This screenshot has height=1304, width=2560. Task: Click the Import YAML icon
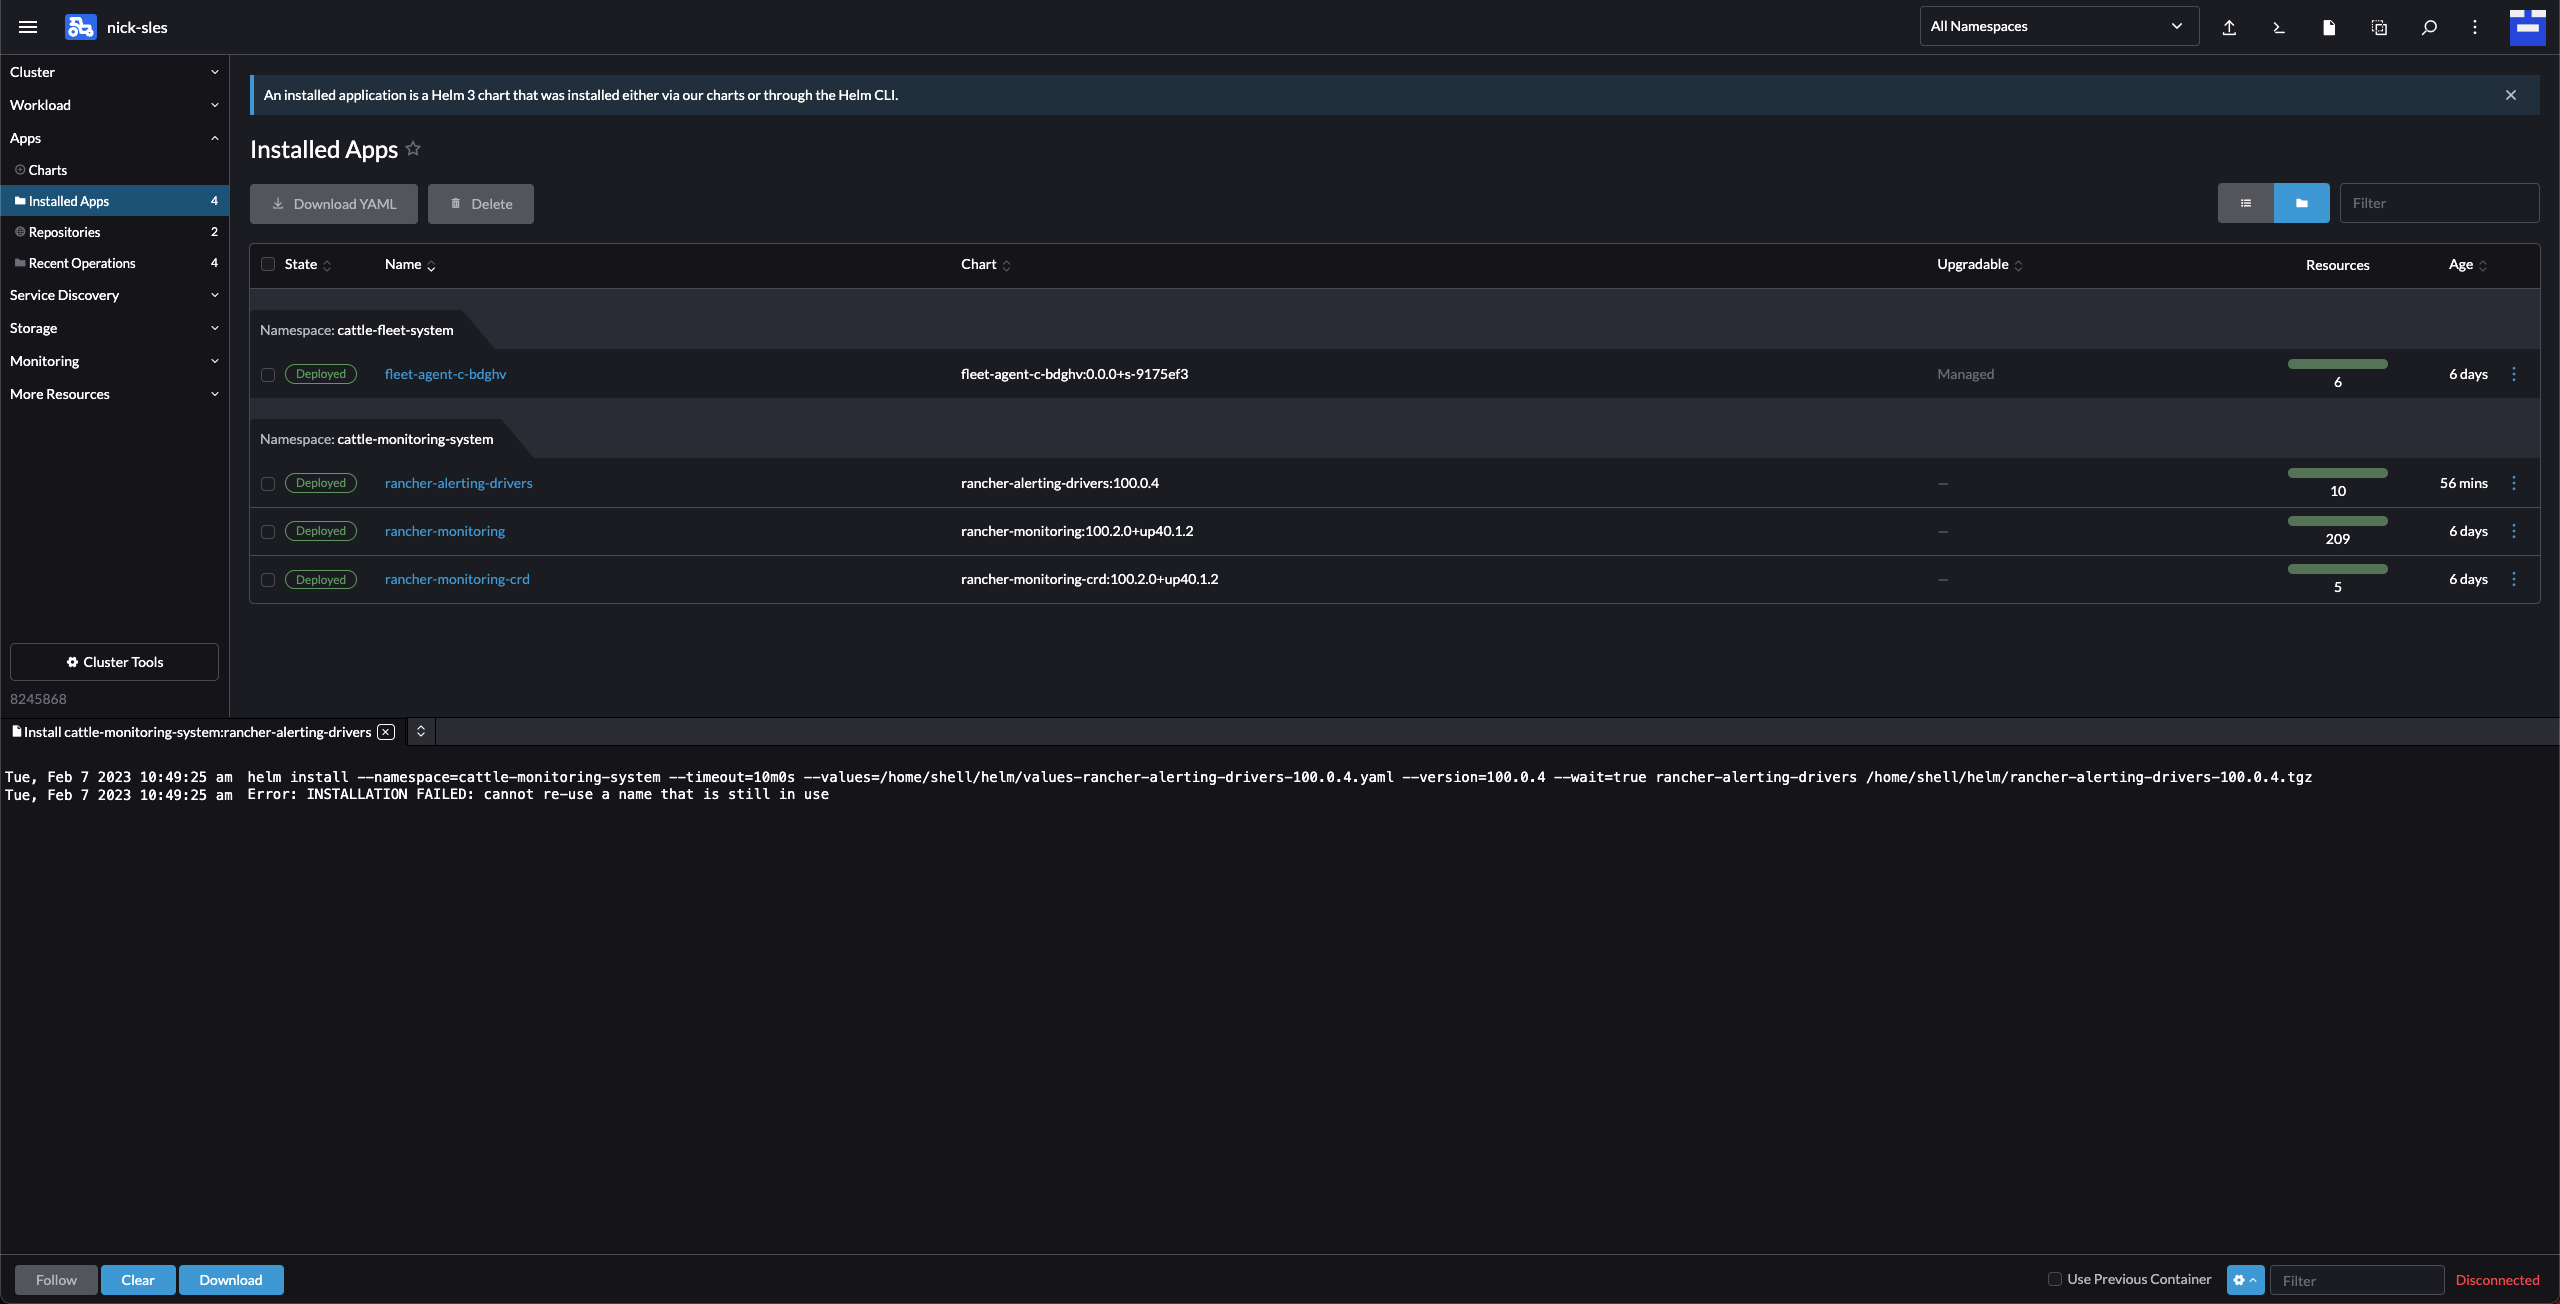(x=2229, y=27)
